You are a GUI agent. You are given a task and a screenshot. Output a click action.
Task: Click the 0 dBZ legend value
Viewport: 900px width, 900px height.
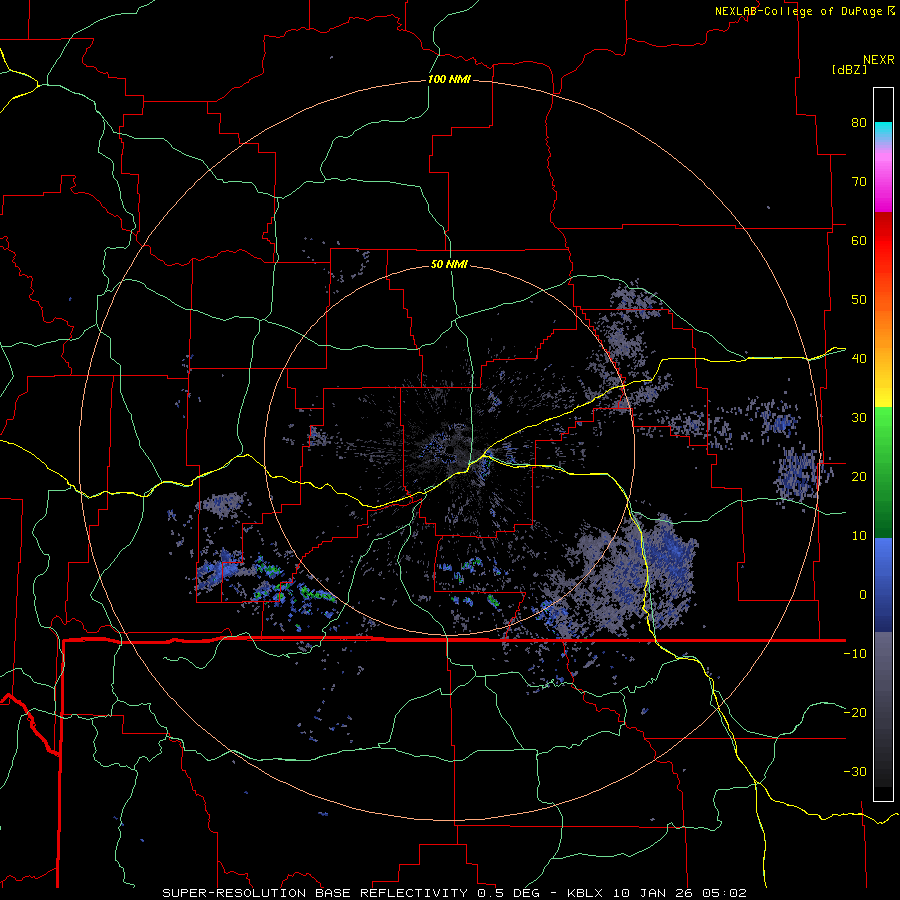[x=863, y=595]
